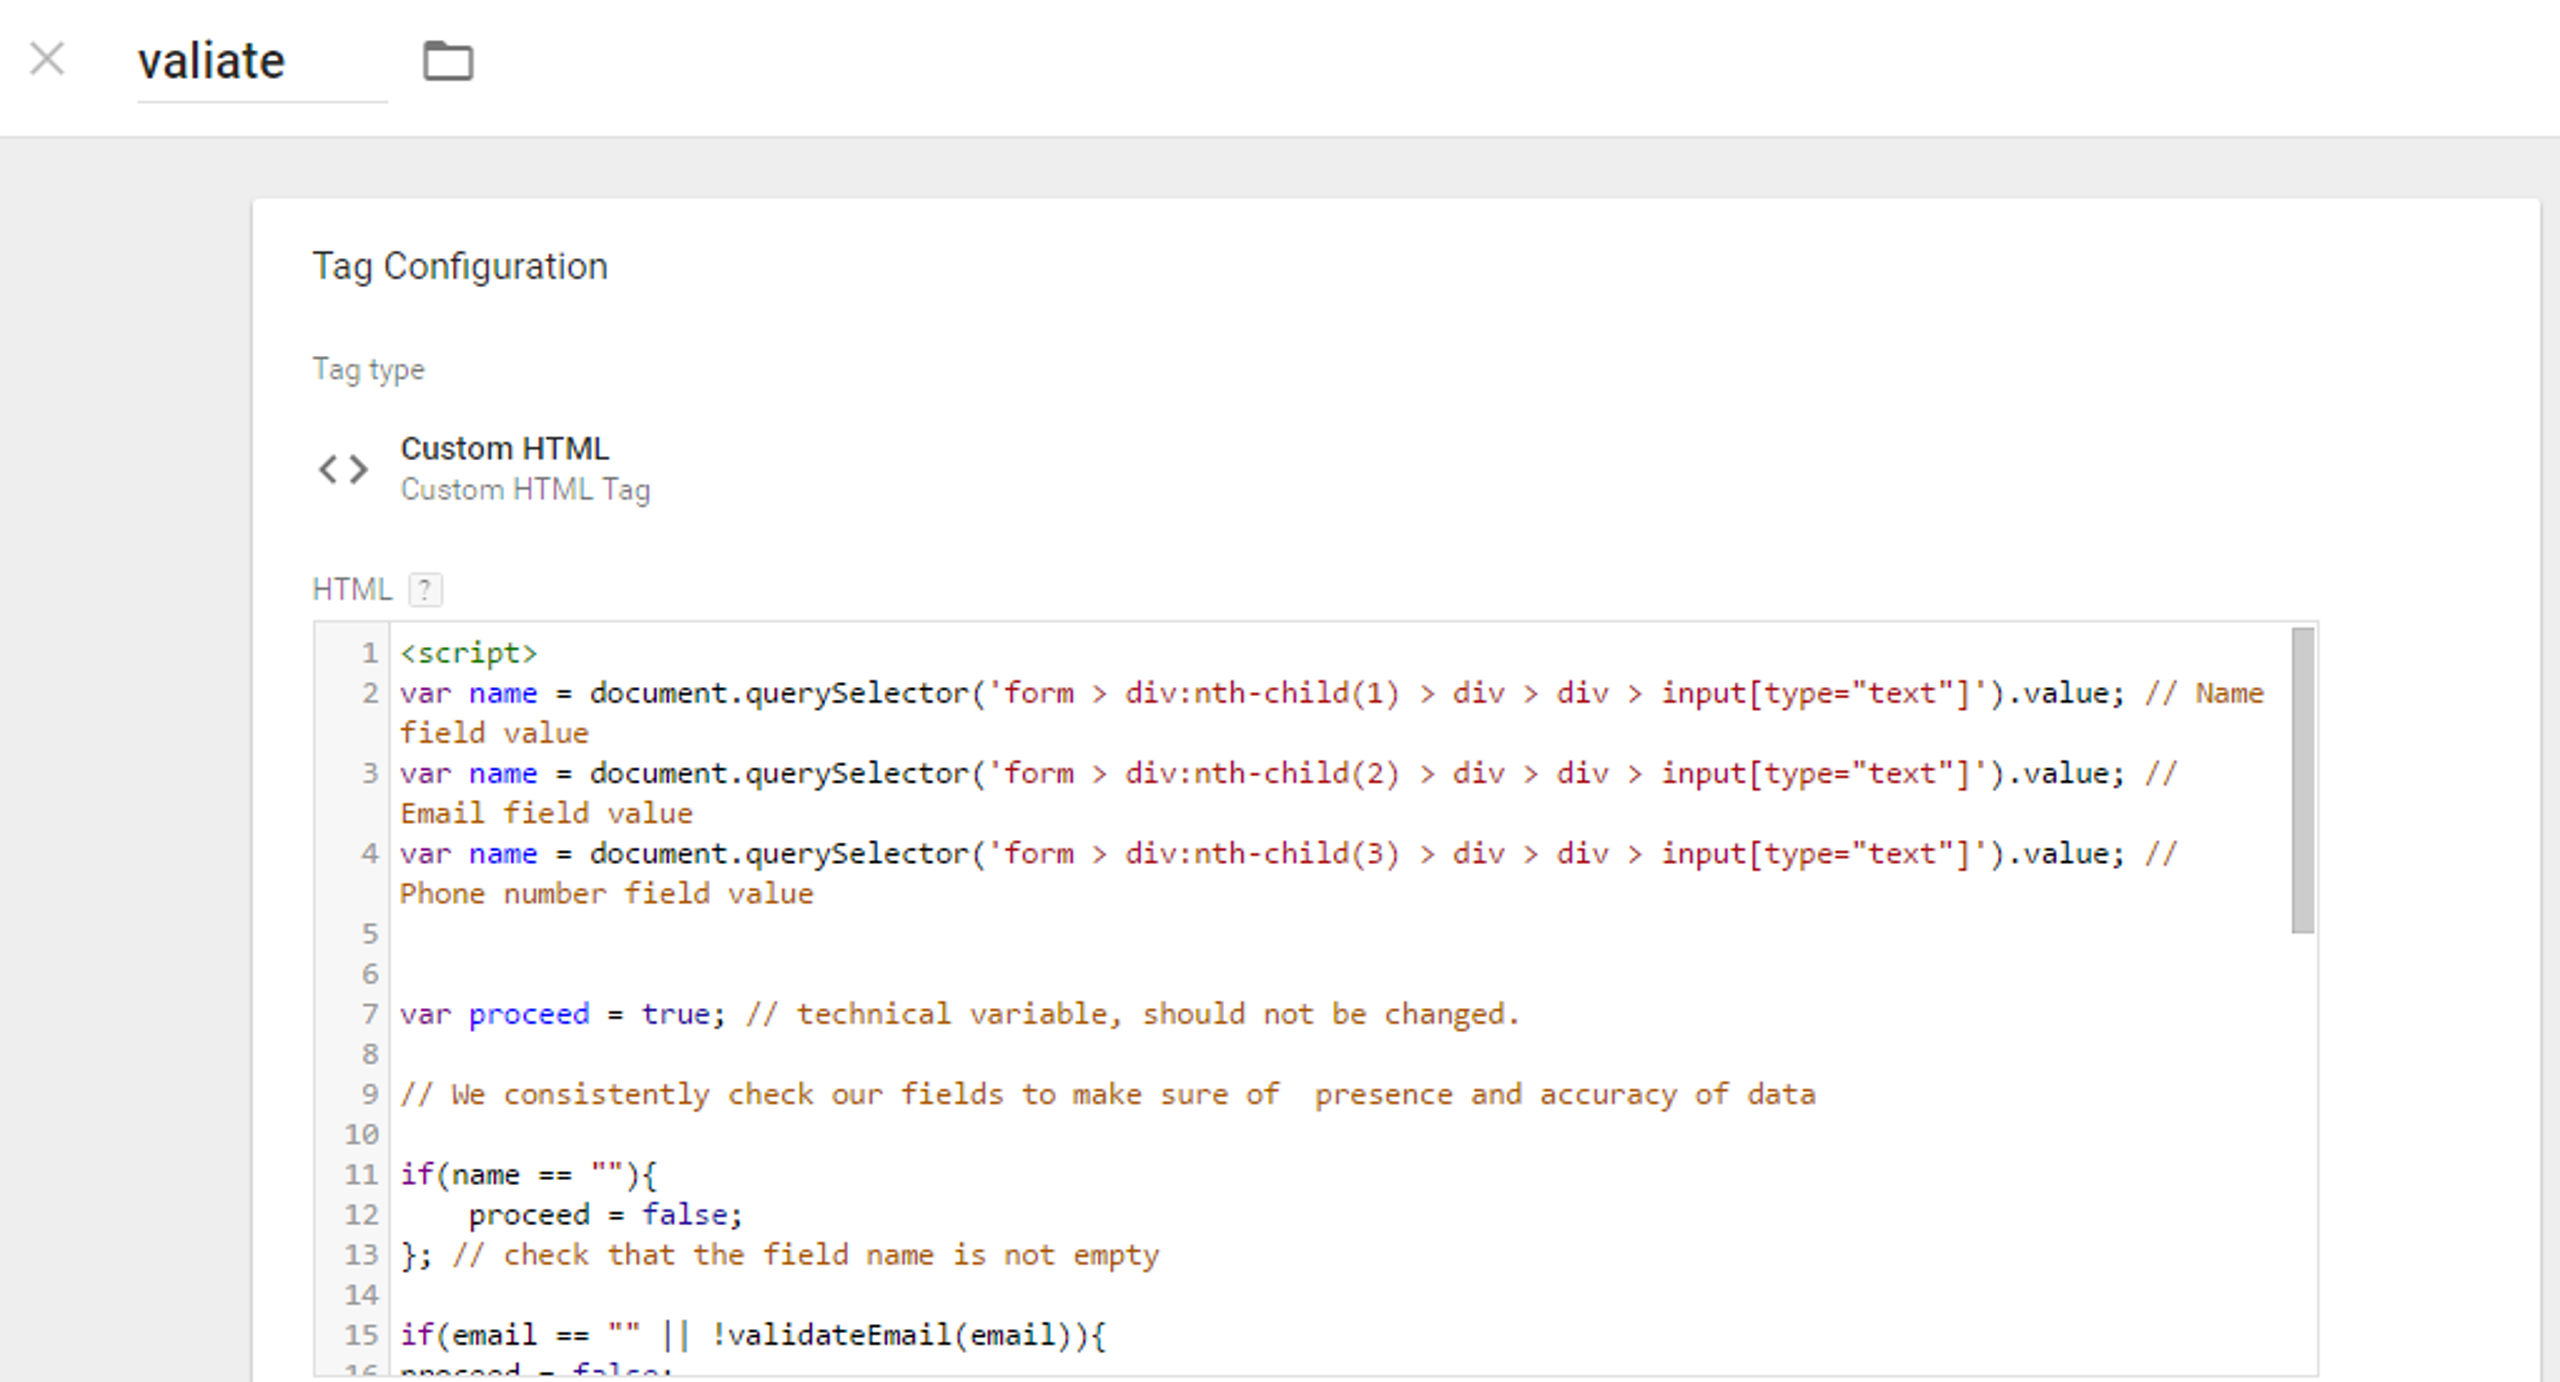Click the 'Phone number field value' comment
Screen dimensions: 2560x1382
606,894
